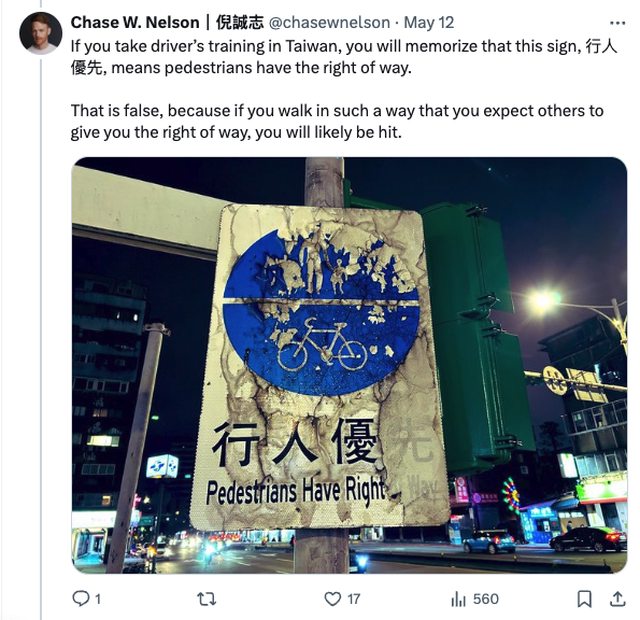This screenshot has height=620, width=640.
Task: Click the tweet text about driver's training
Action: tap(344, 57)
